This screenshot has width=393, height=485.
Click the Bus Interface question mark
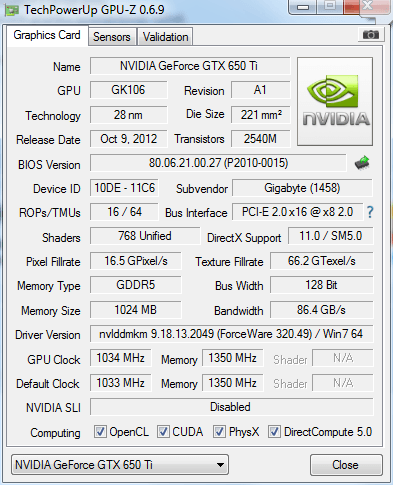point(370,212)
